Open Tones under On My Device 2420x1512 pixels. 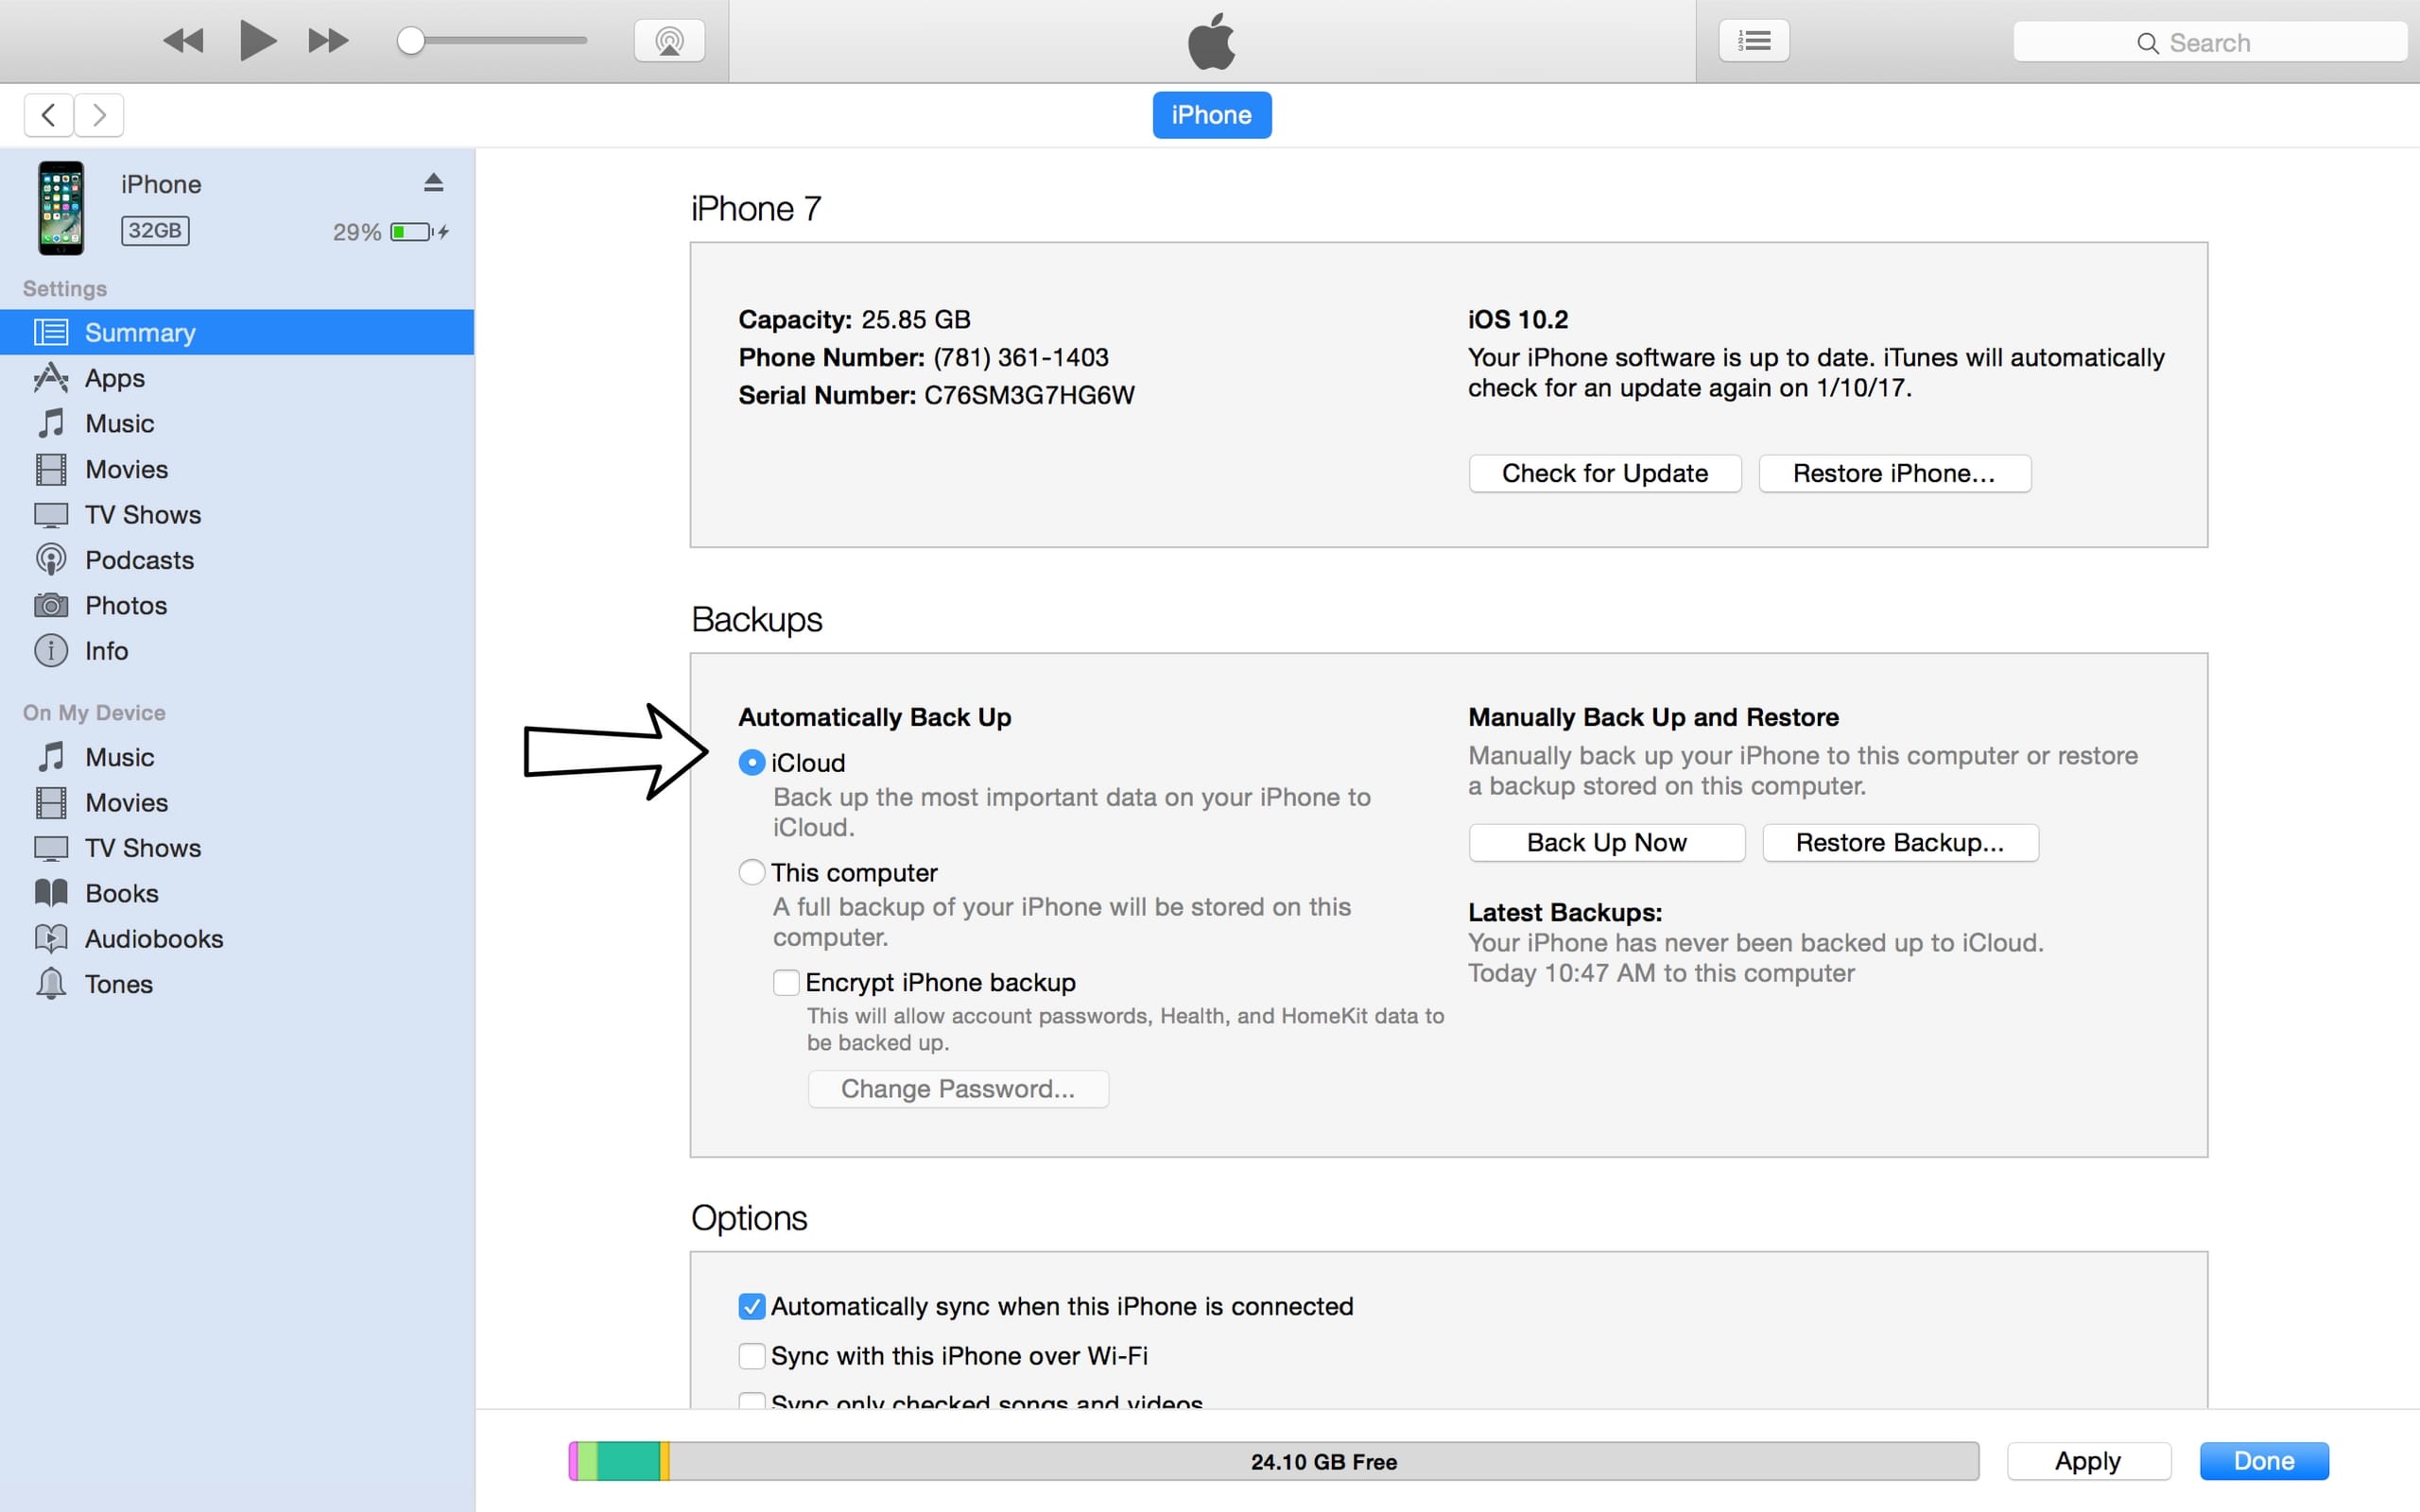118,984
